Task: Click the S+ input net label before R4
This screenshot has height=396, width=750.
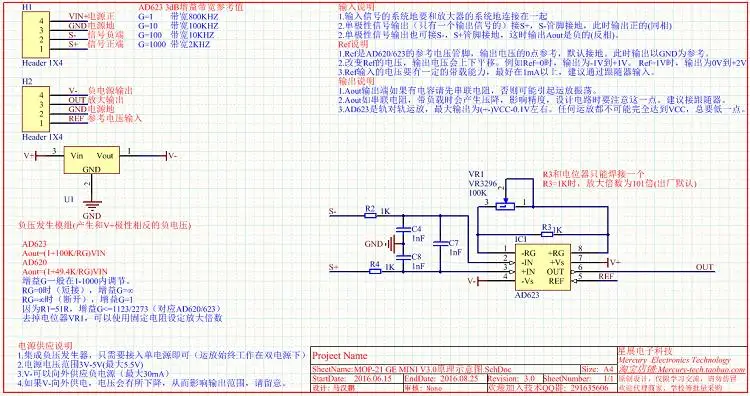Action: [x=333, y=267]
